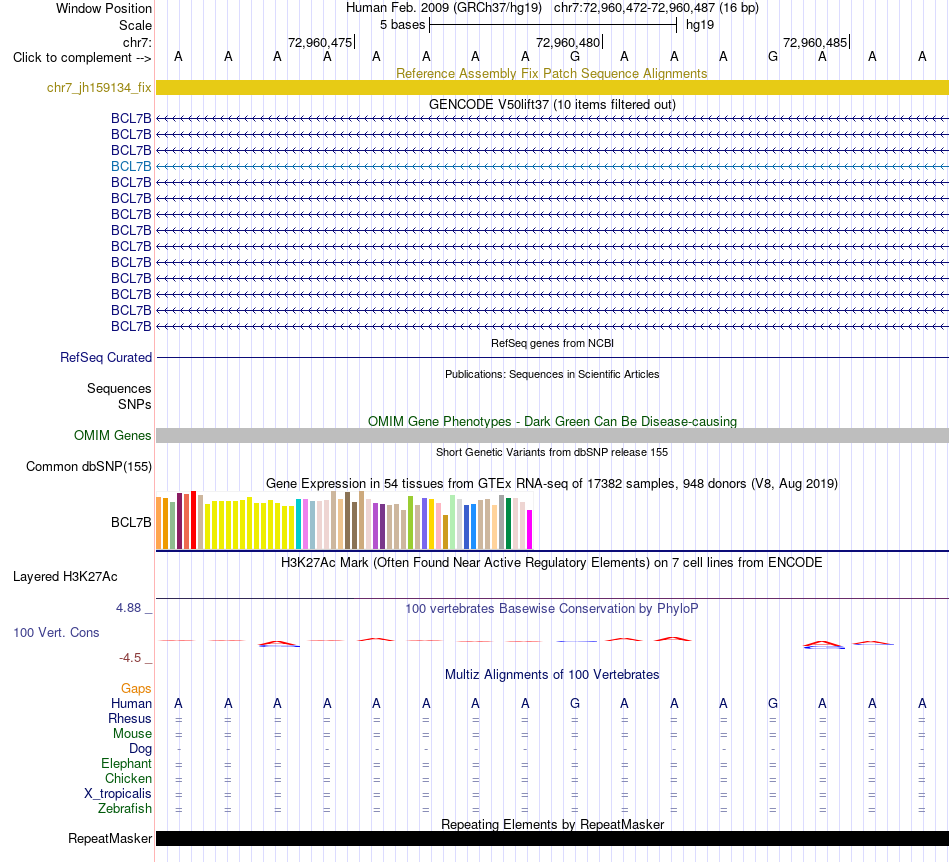Click the yellow fix patch alignment bar

point(552,87)
